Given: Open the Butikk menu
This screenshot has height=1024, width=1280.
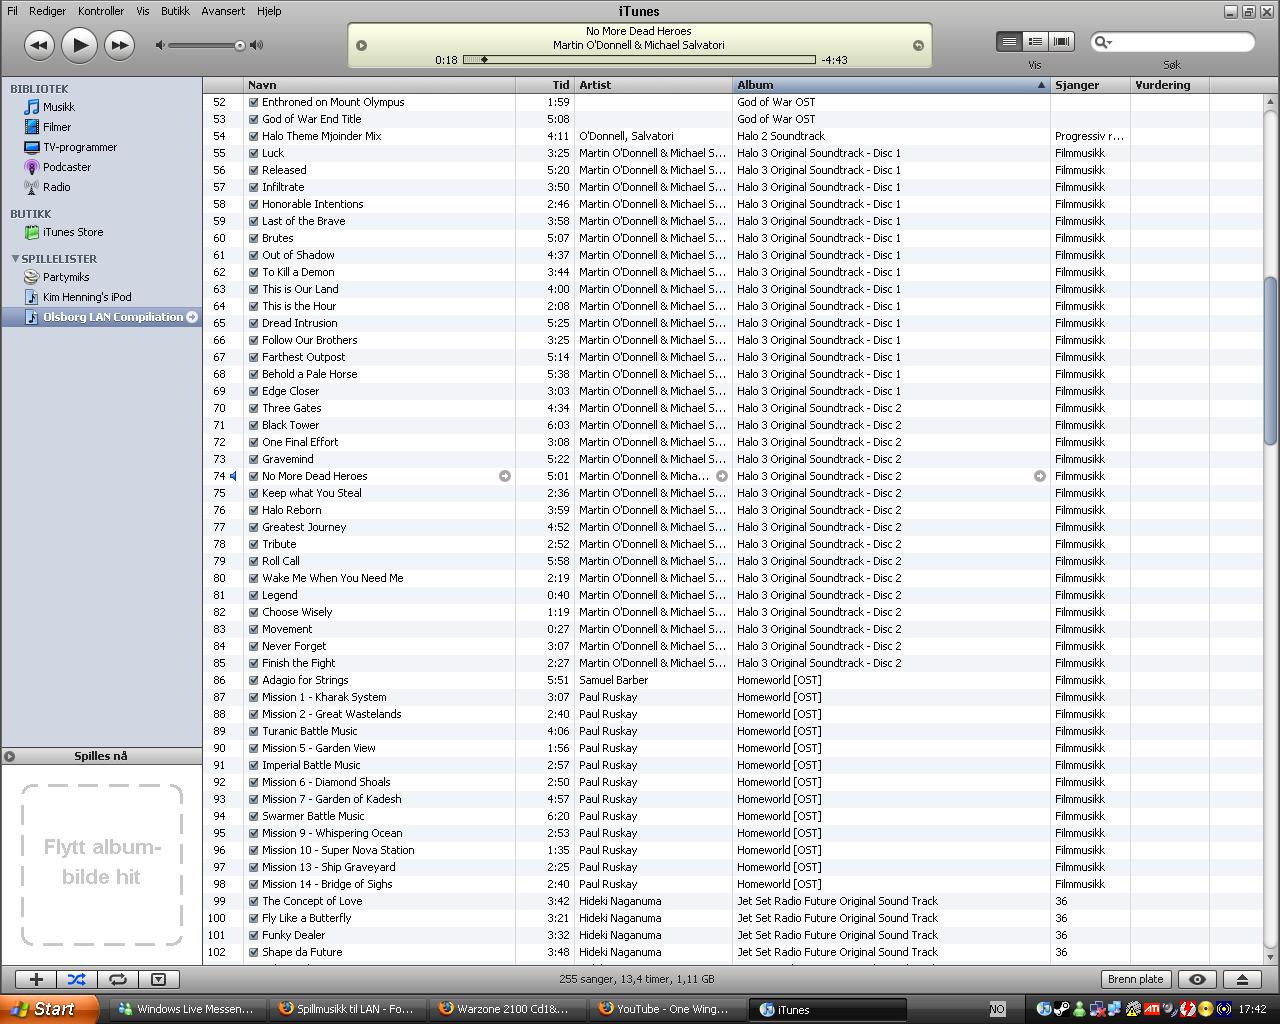Looking at the screenshot, I should pyautogui.click(x=175, y=11).
